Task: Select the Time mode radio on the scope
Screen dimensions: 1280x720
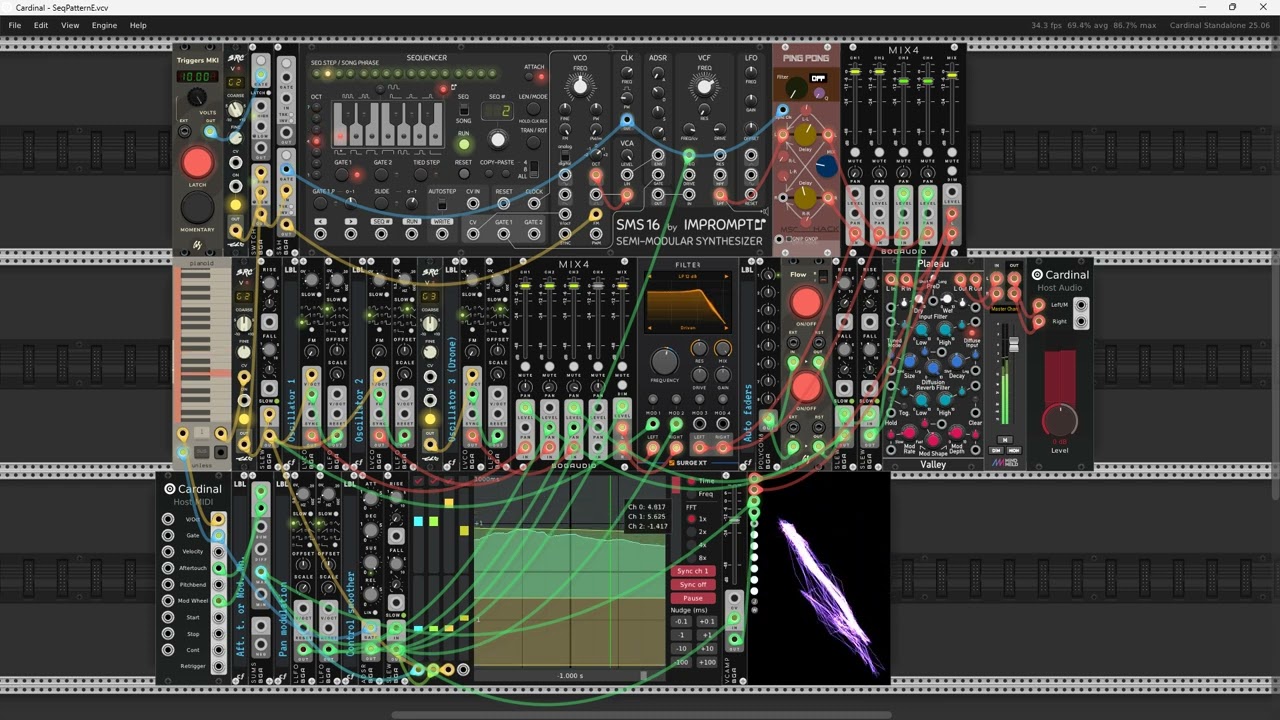Action: pos(691,482)
